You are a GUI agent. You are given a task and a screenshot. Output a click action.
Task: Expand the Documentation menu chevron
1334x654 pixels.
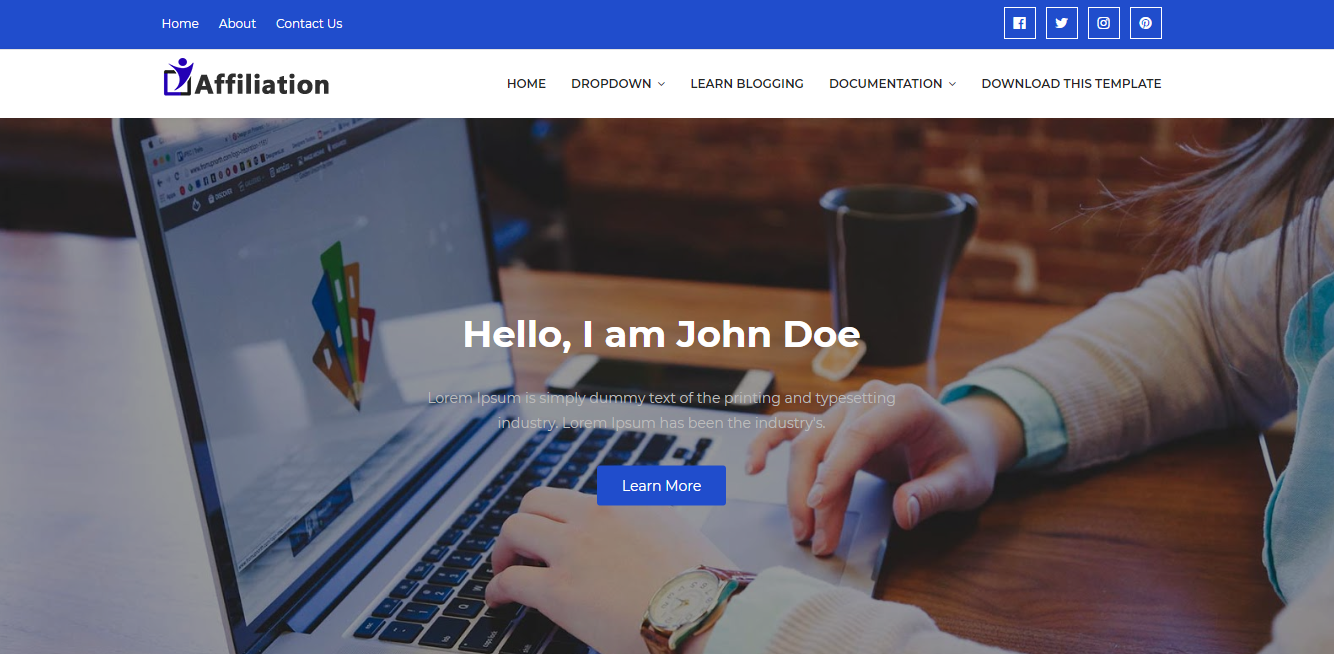(952, 84)
